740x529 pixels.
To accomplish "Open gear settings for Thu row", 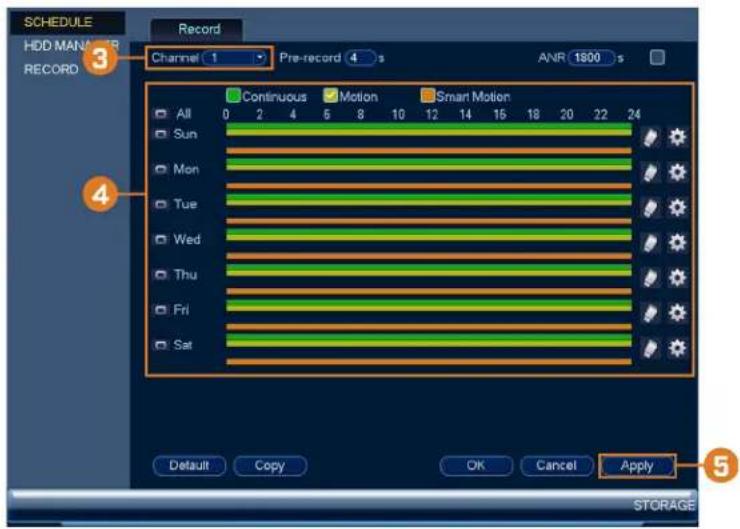I will click(677, 277).
